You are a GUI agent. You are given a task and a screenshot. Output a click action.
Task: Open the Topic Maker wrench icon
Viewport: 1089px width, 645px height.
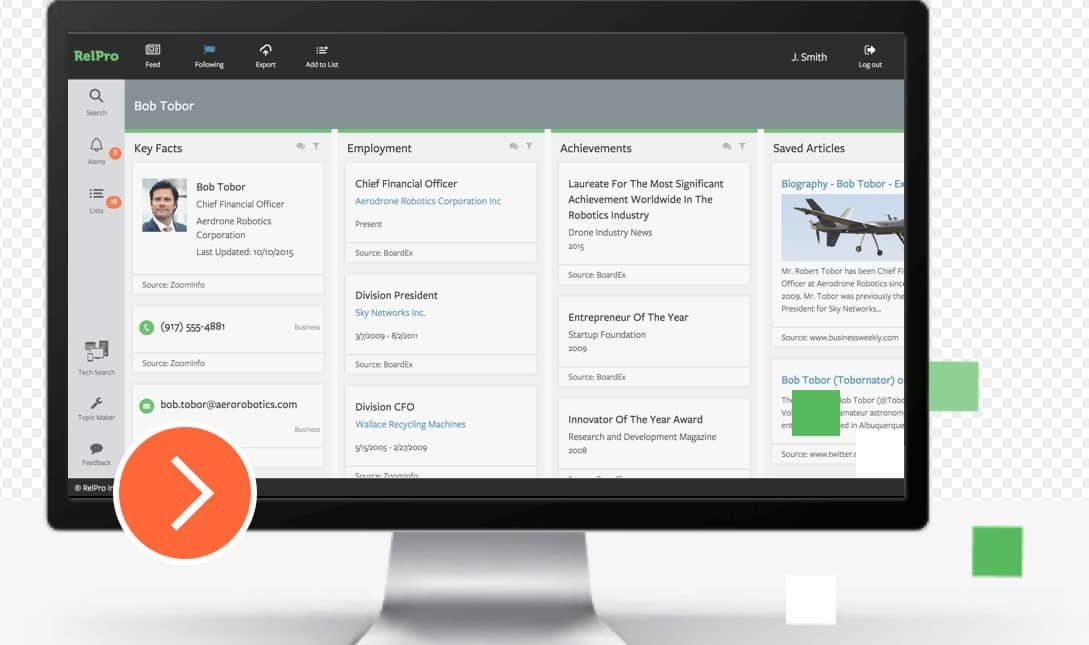97,403
